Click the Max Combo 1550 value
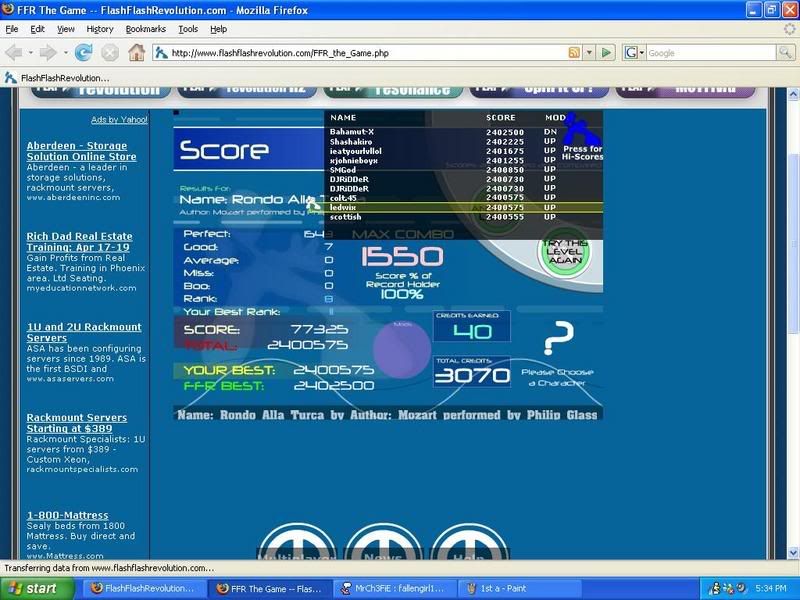800x600 pixels. pos(402,256)
